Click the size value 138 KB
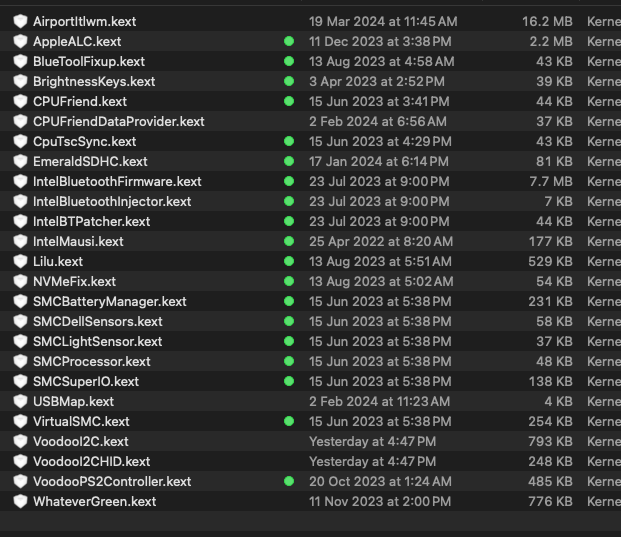 pyautogui.click(x=551, y=381)
